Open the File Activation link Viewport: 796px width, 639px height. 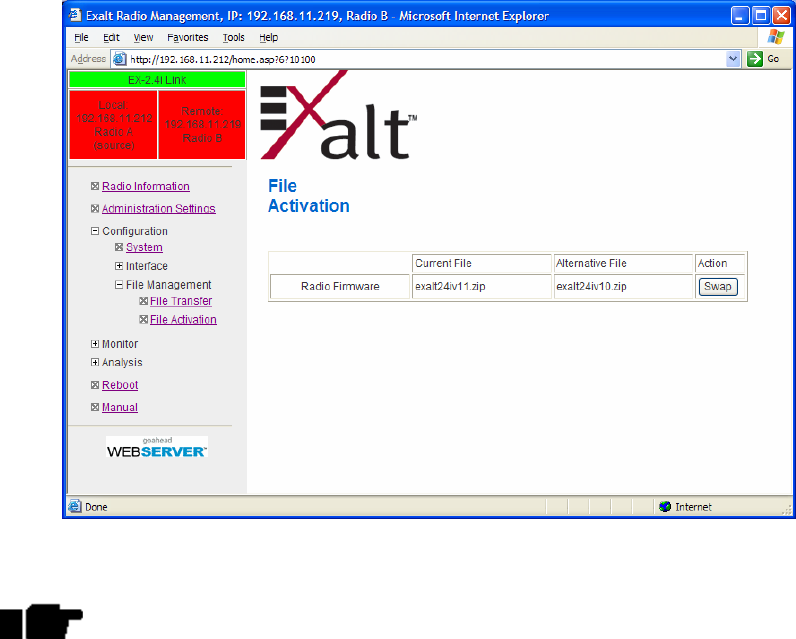[x=183, y=320]
